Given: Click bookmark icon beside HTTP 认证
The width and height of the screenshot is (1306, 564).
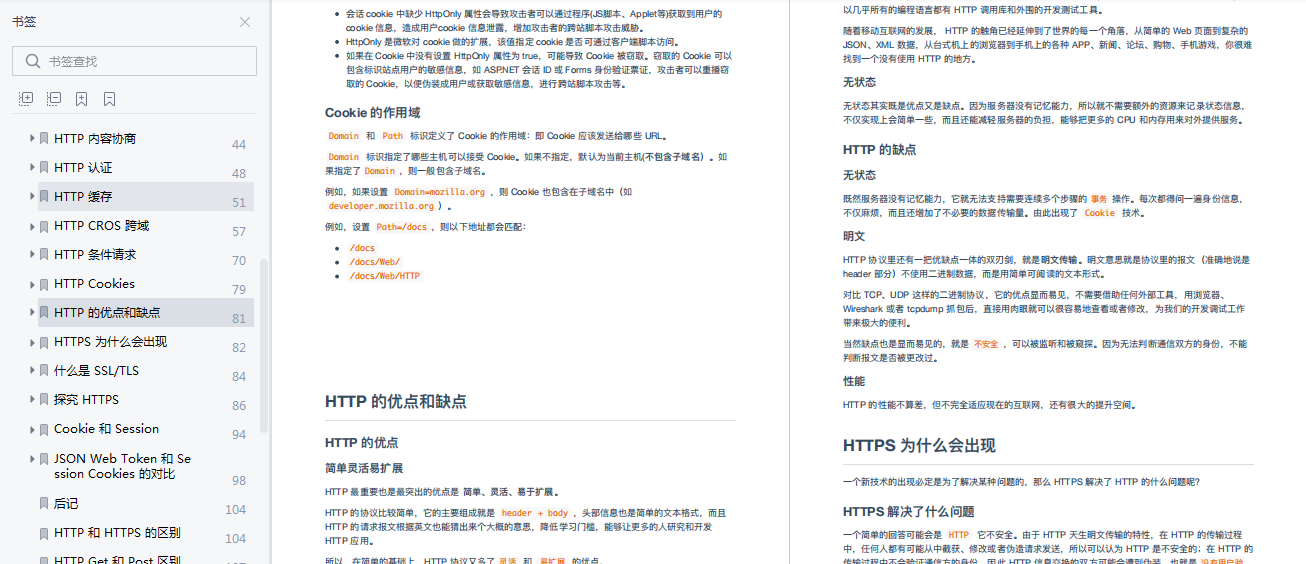Looking at the screenshot, I should click(44, 167).
